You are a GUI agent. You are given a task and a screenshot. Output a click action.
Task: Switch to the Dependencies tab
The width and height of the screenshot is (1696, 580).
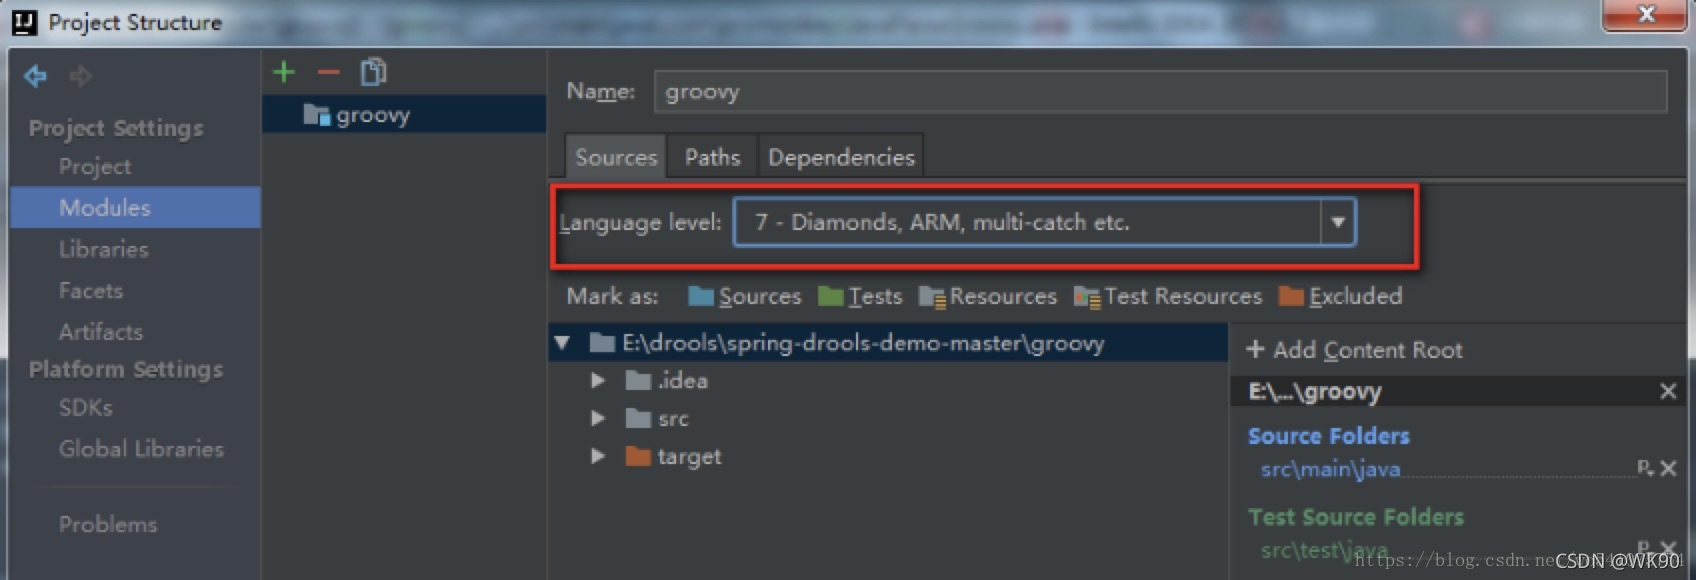point(841,157)
